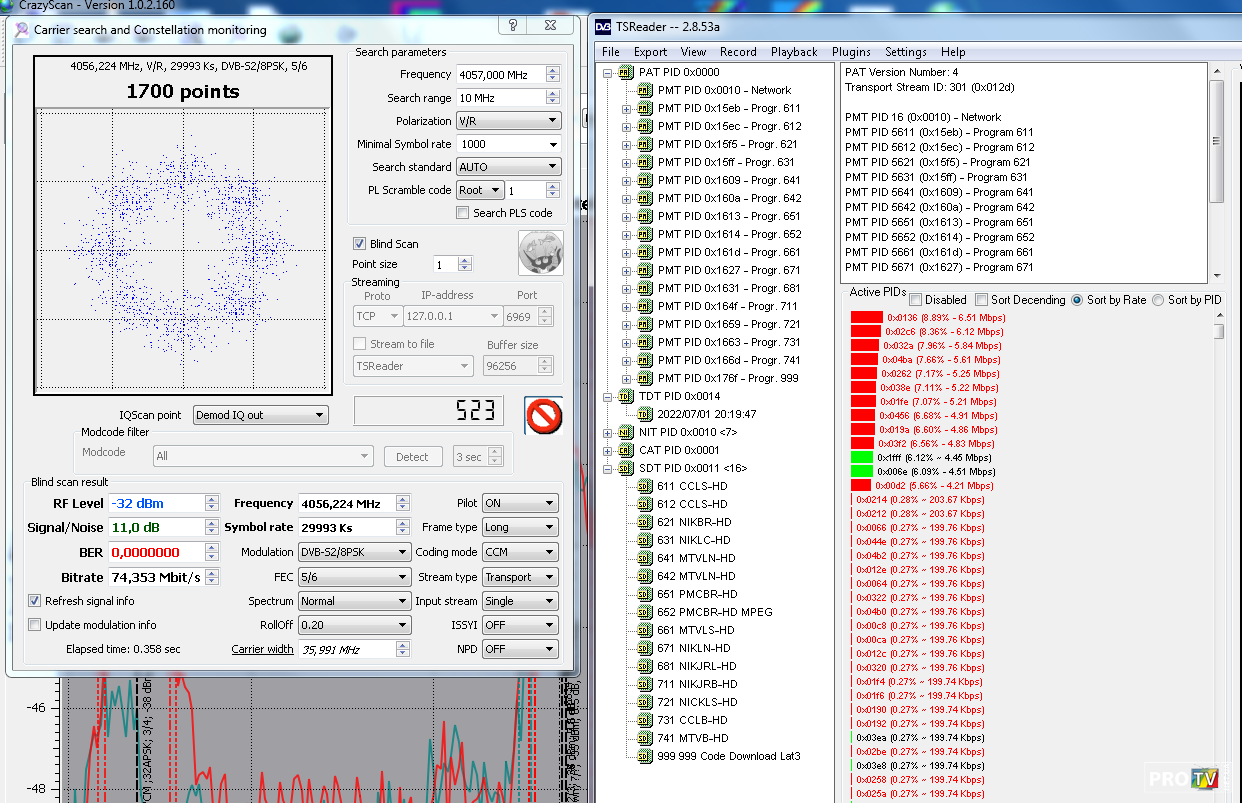Select the PAT PID 0x0000 node icon
Image resolution: width=1242 pixels, height=803 pixels.
click(x=626, y=72)
